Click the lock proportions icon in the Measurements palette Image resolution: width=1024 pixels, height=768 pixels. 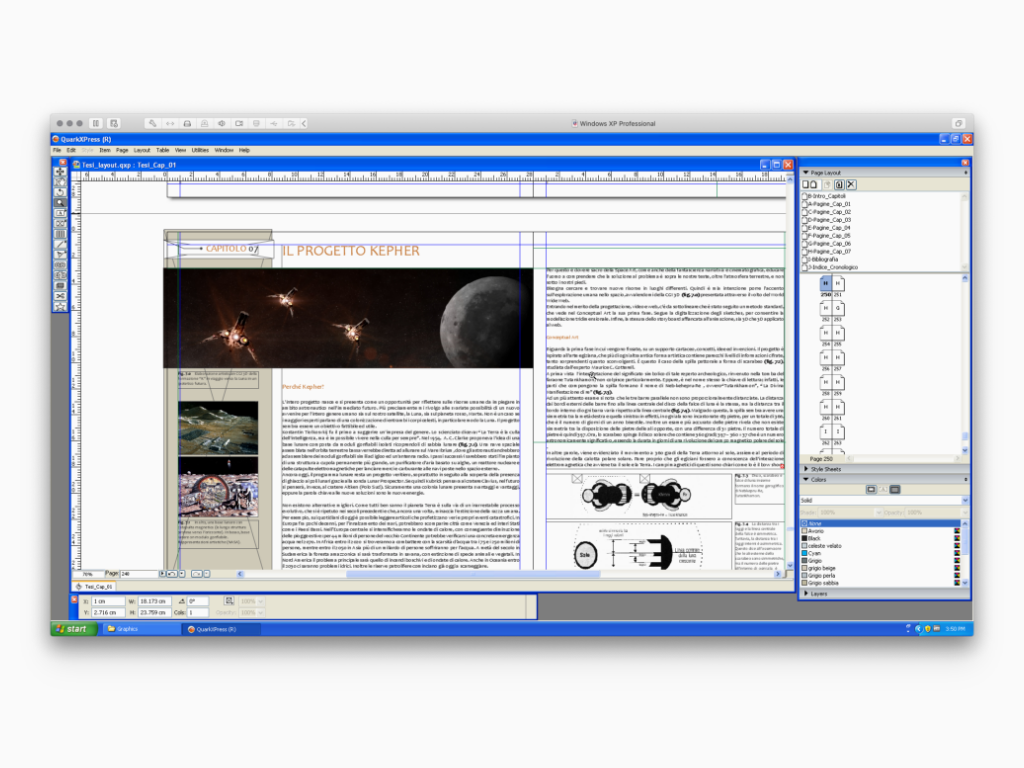229,601
